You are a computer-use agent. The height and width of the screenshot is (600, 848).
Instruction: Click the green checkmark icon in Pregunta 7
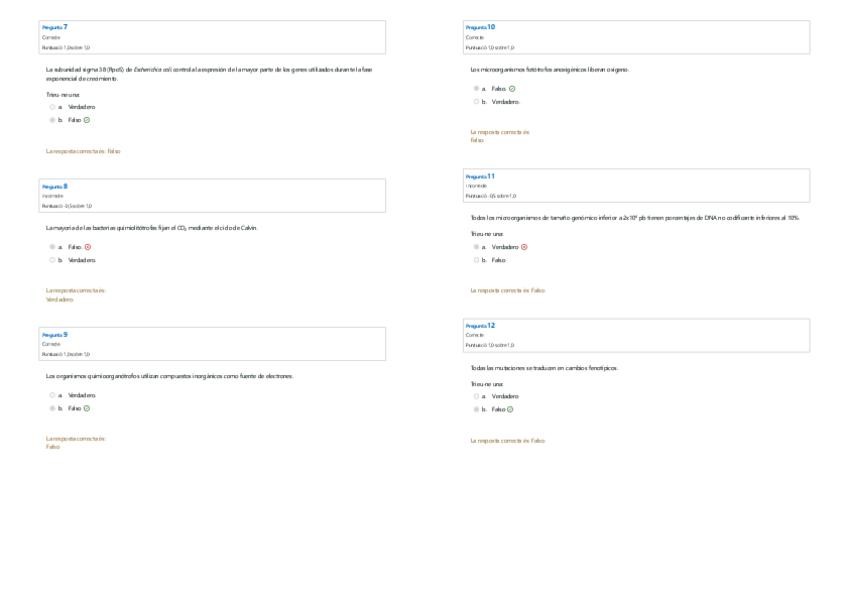coord(87,120)
